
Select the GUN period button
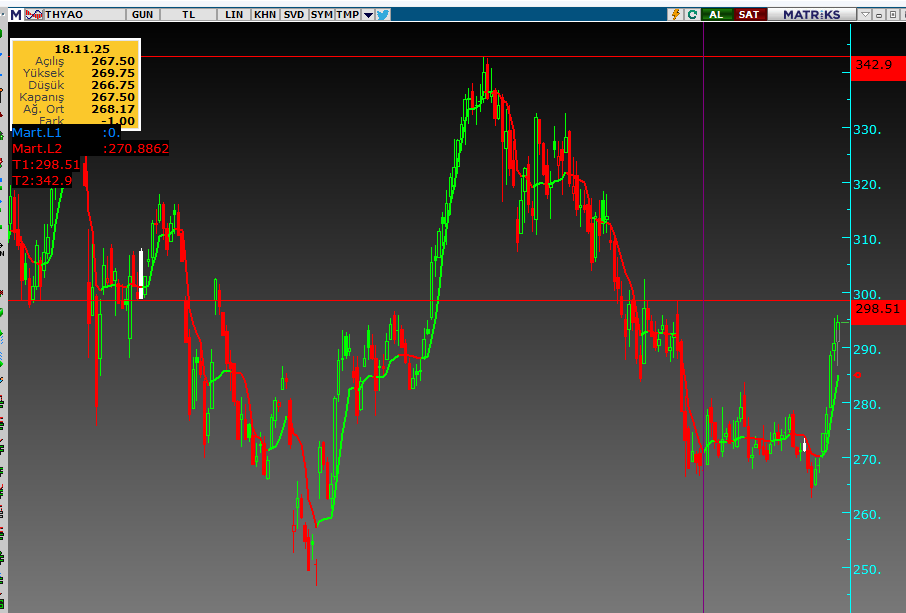[143, 14]
